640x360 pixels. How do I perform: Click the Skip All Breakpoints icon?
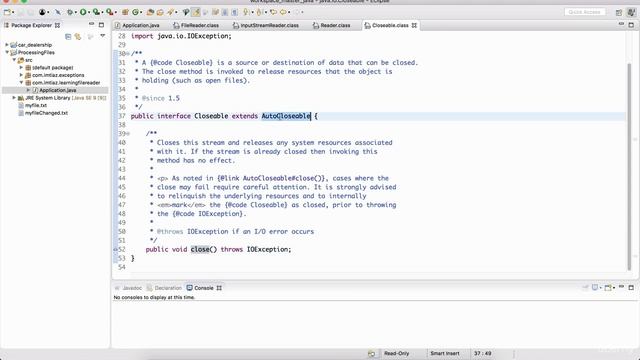[58, 12]
